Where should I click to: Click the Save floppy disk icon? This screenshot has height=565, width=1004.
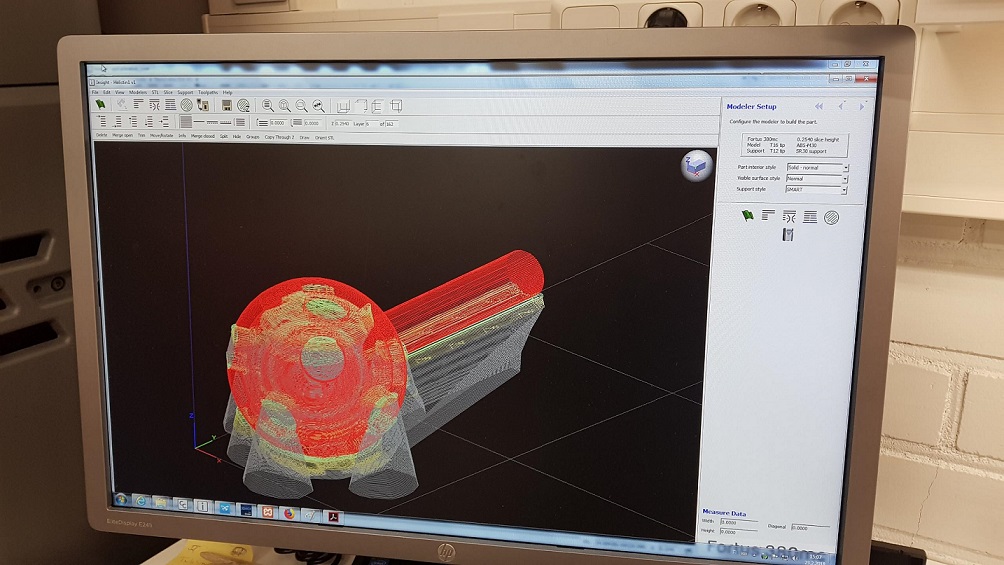point(227,105)
